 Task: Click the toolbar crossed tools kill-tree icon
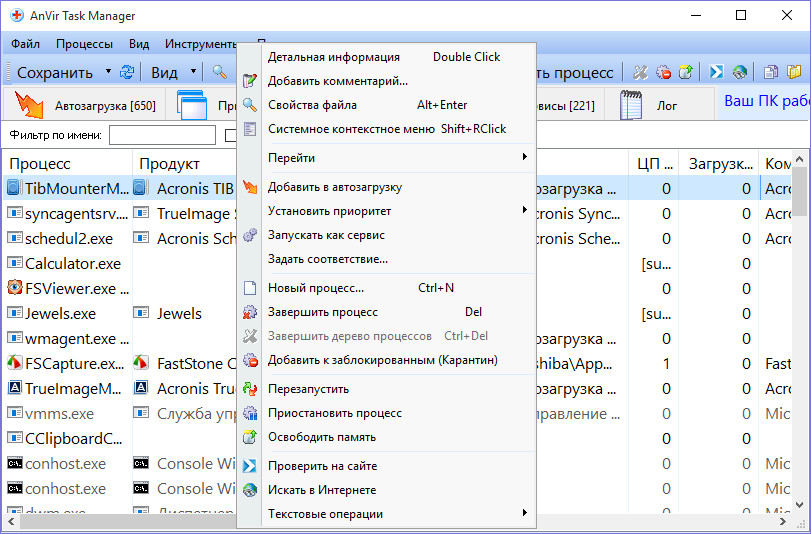click(640, 72)
